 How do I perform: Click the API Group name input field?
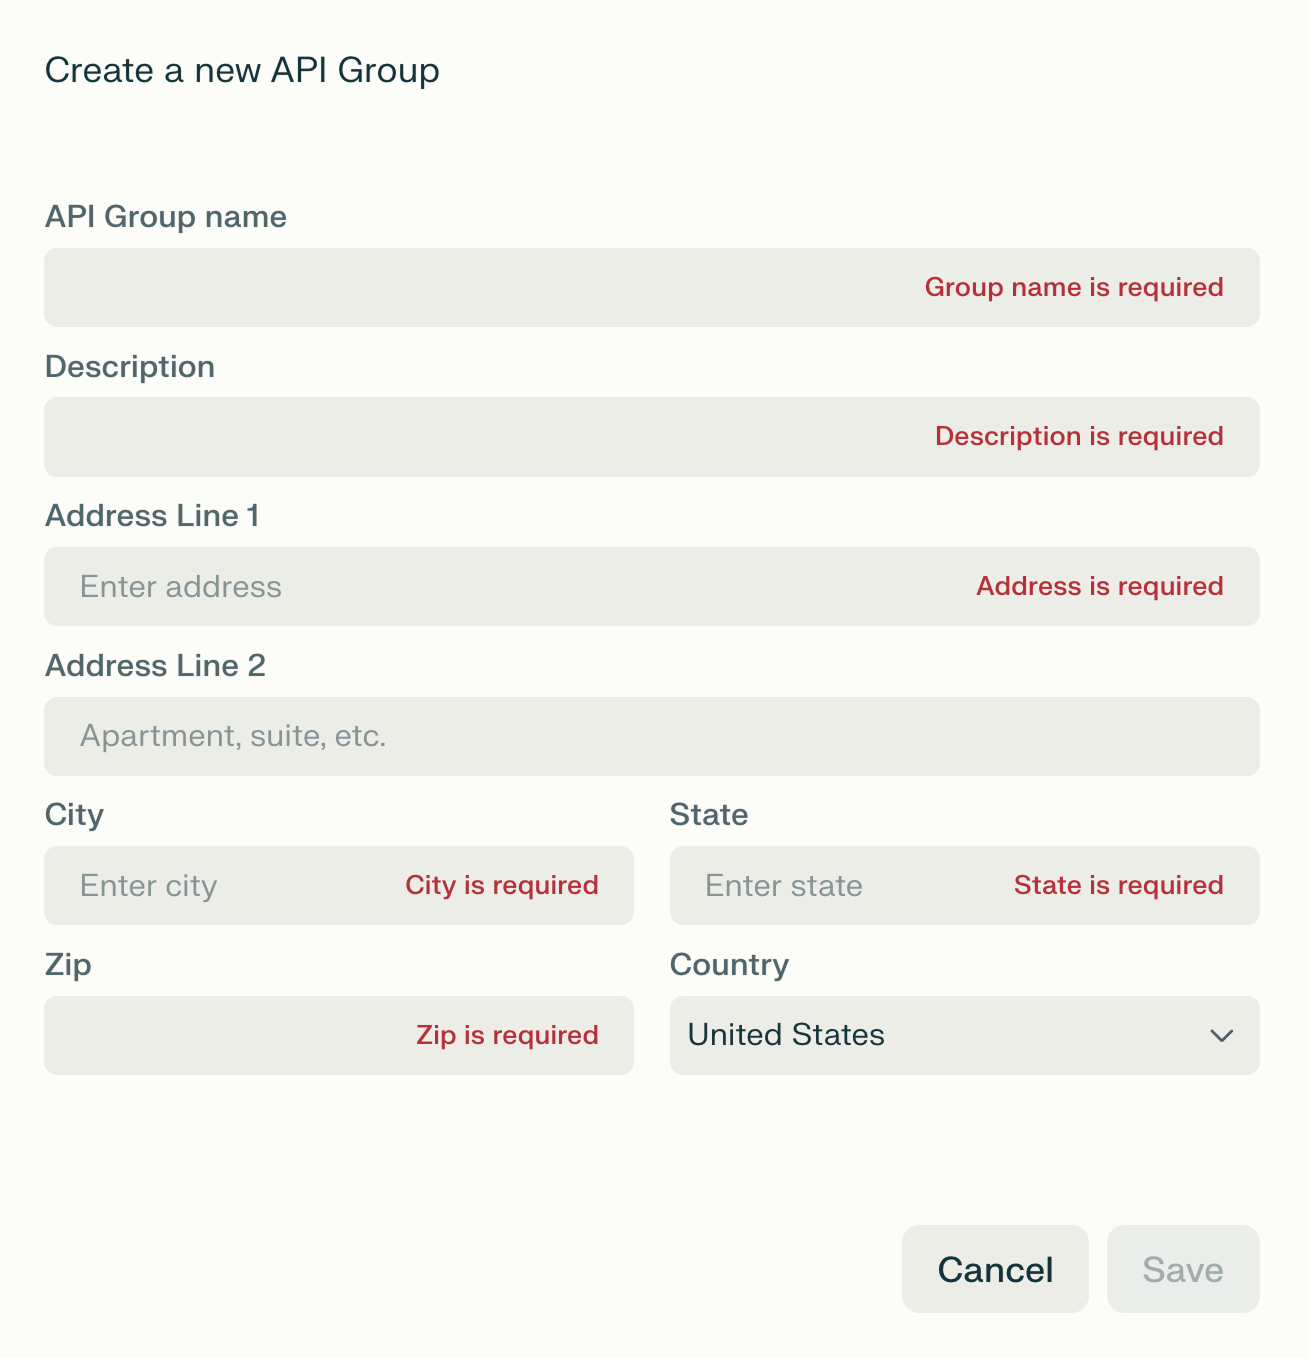400,287
